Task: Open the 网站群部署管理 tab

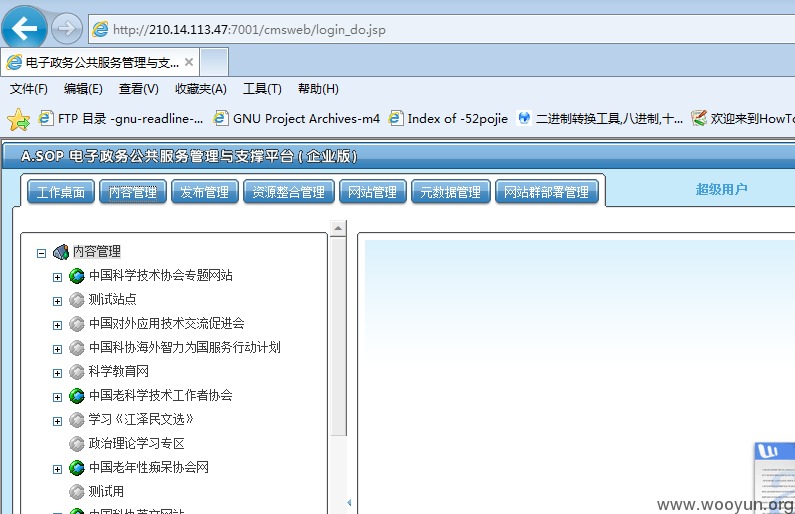Action: click(x=547, y=192)
